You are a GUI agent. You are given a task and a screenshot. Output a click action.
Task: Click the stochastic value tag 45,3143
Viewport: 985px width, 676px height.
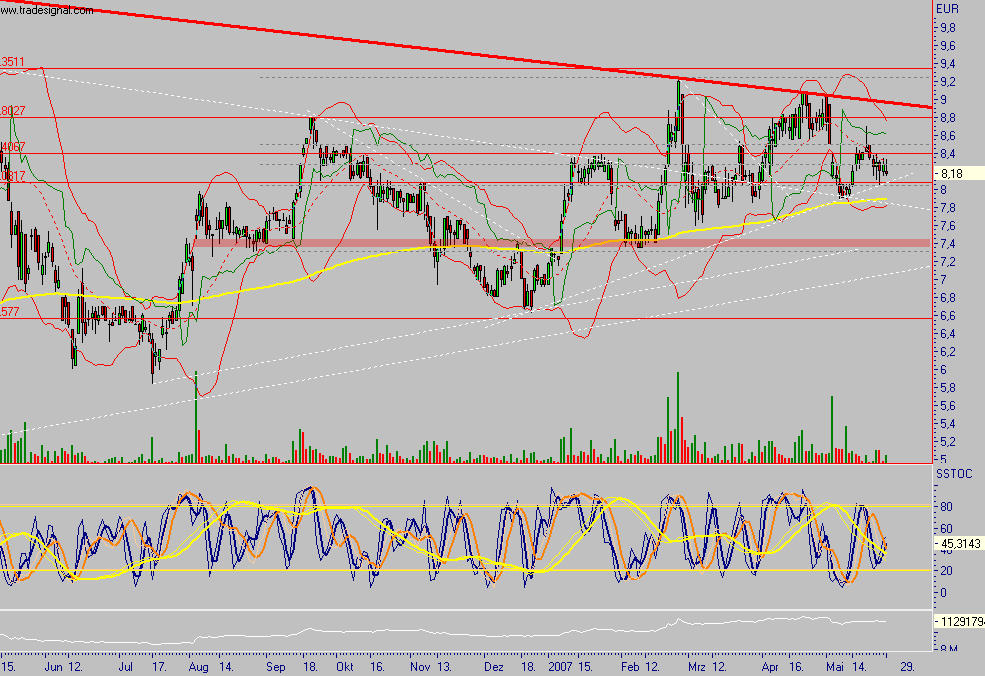[x=960, y=544]
